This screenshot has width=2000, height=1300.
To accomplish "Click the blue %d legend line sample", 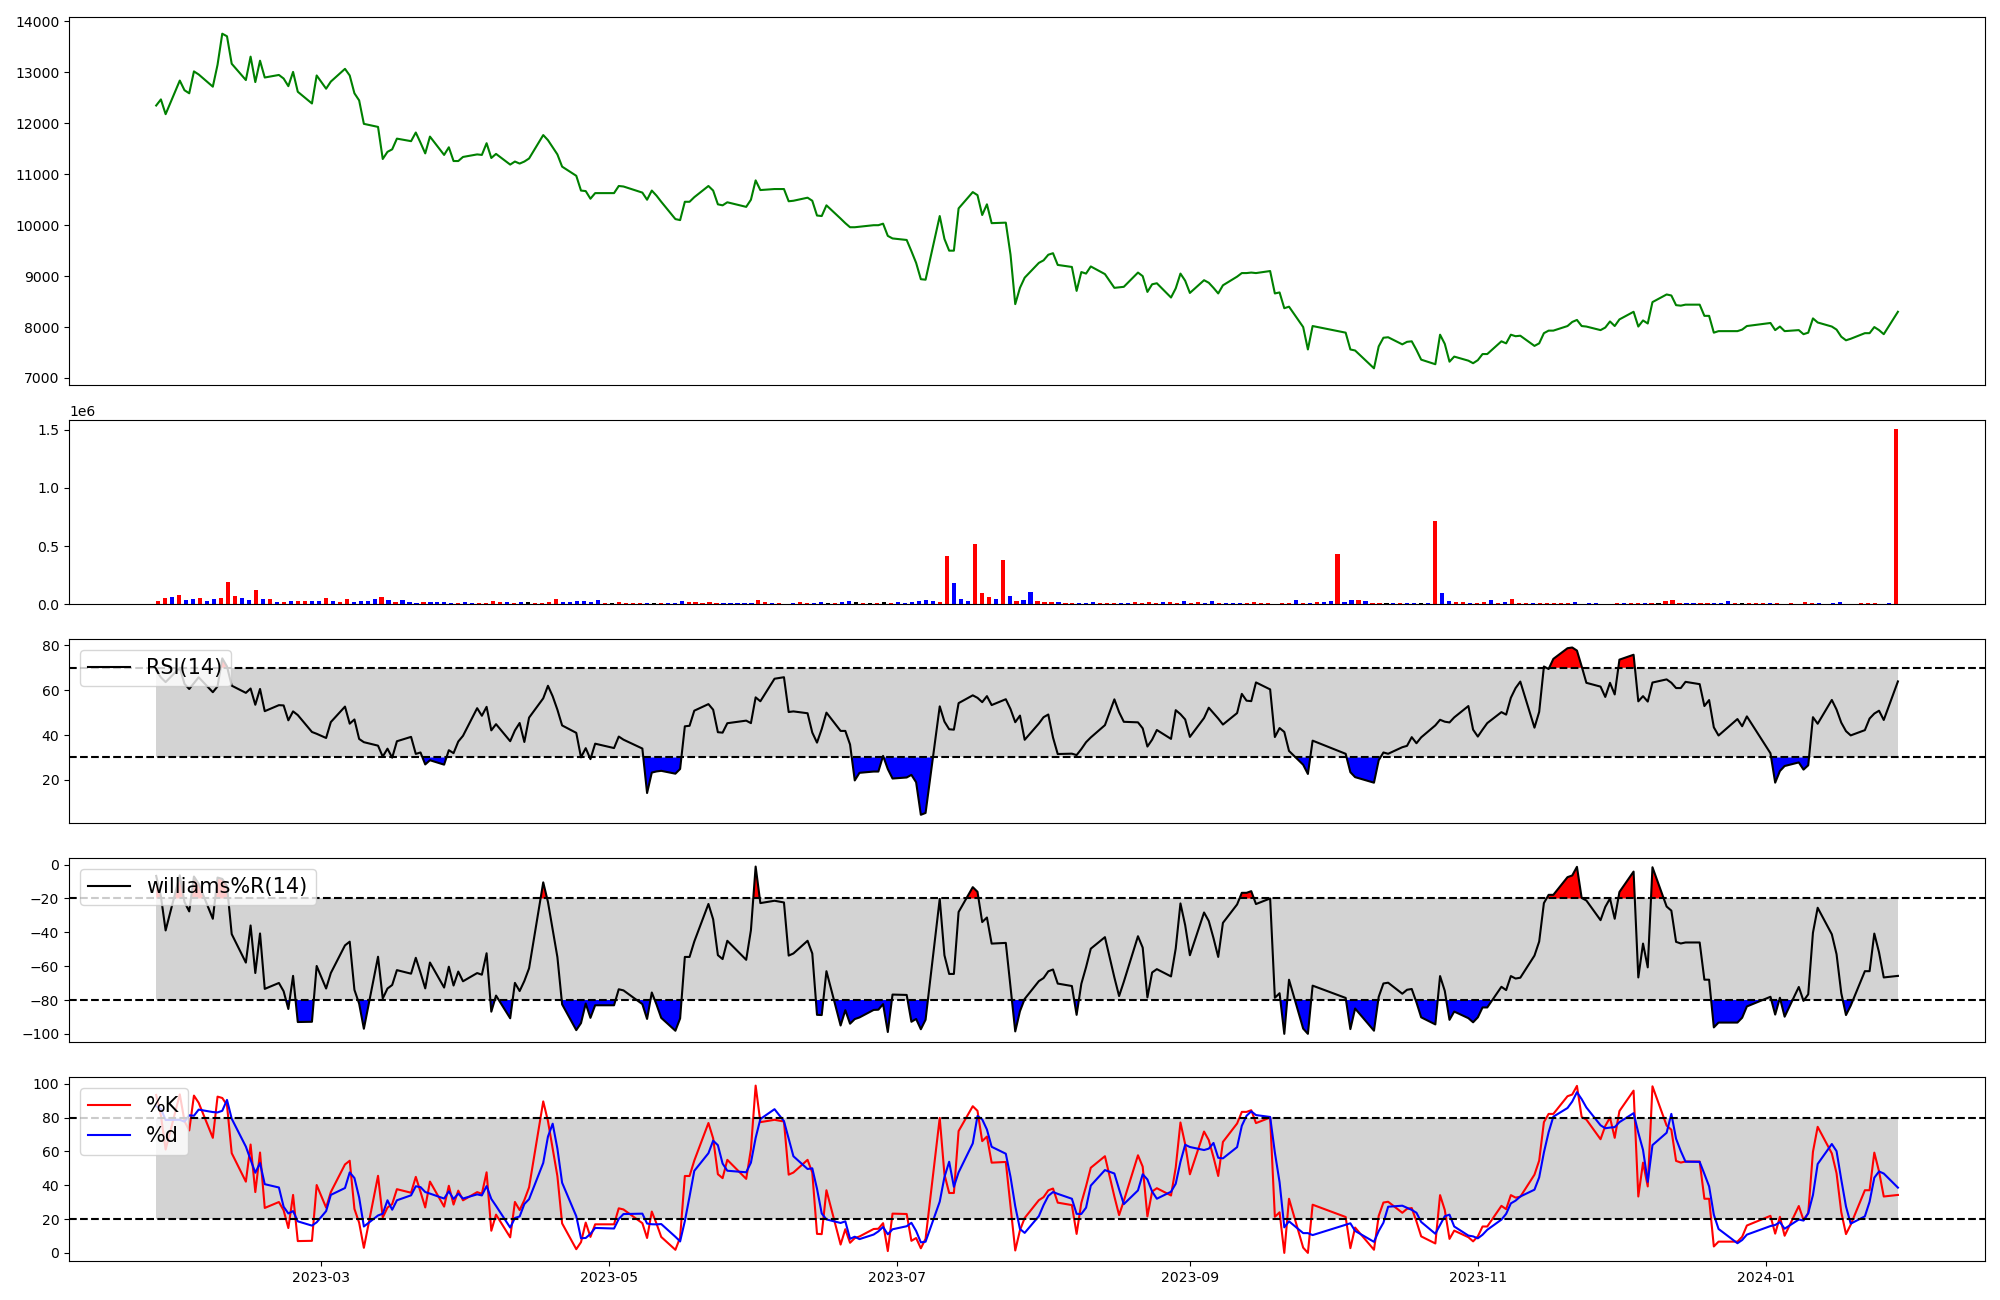I will (110, 1135).
